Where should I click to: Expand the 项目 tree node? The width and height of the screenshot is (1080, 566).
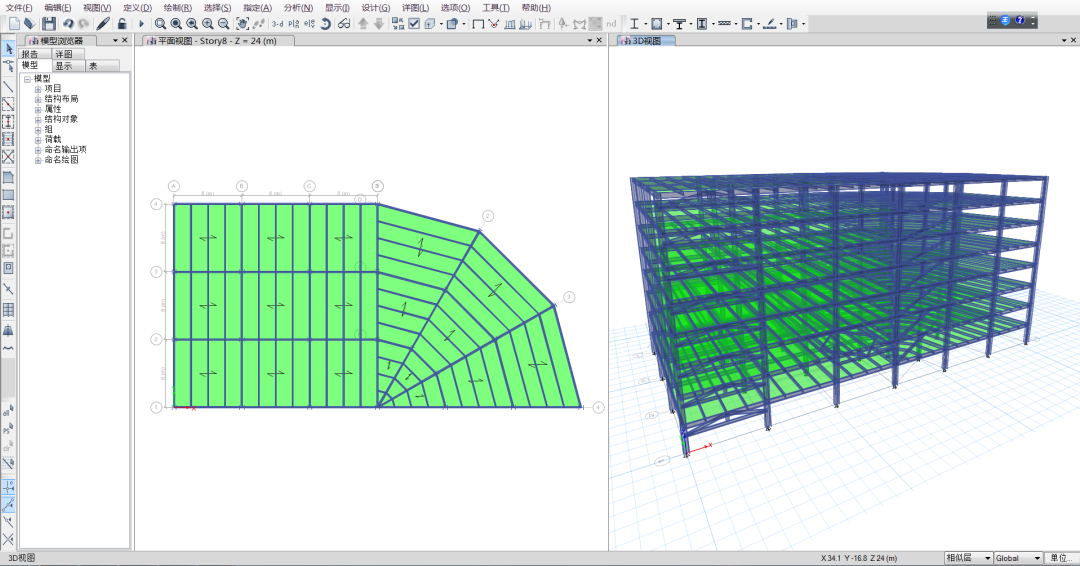point(38,89)
